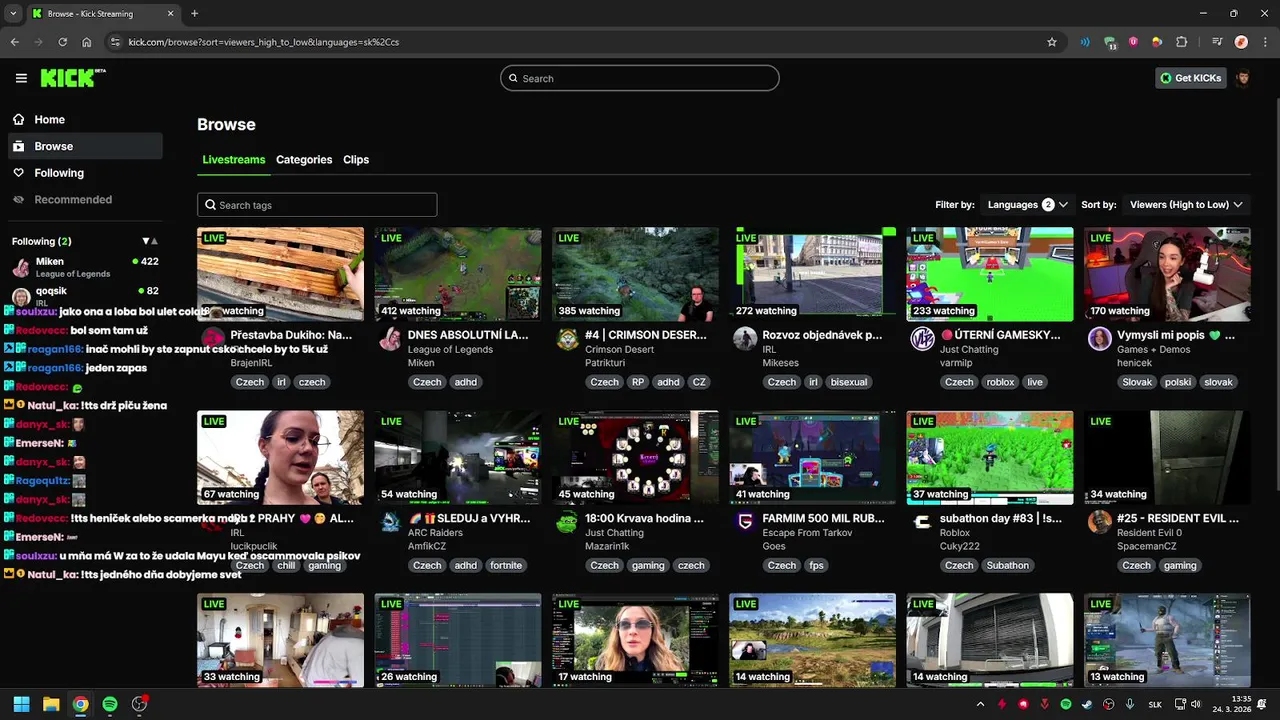Click the Miken channel avatar in Following list
The height and width of the screenshot is (720, 1280).
(x=21, y=267)
